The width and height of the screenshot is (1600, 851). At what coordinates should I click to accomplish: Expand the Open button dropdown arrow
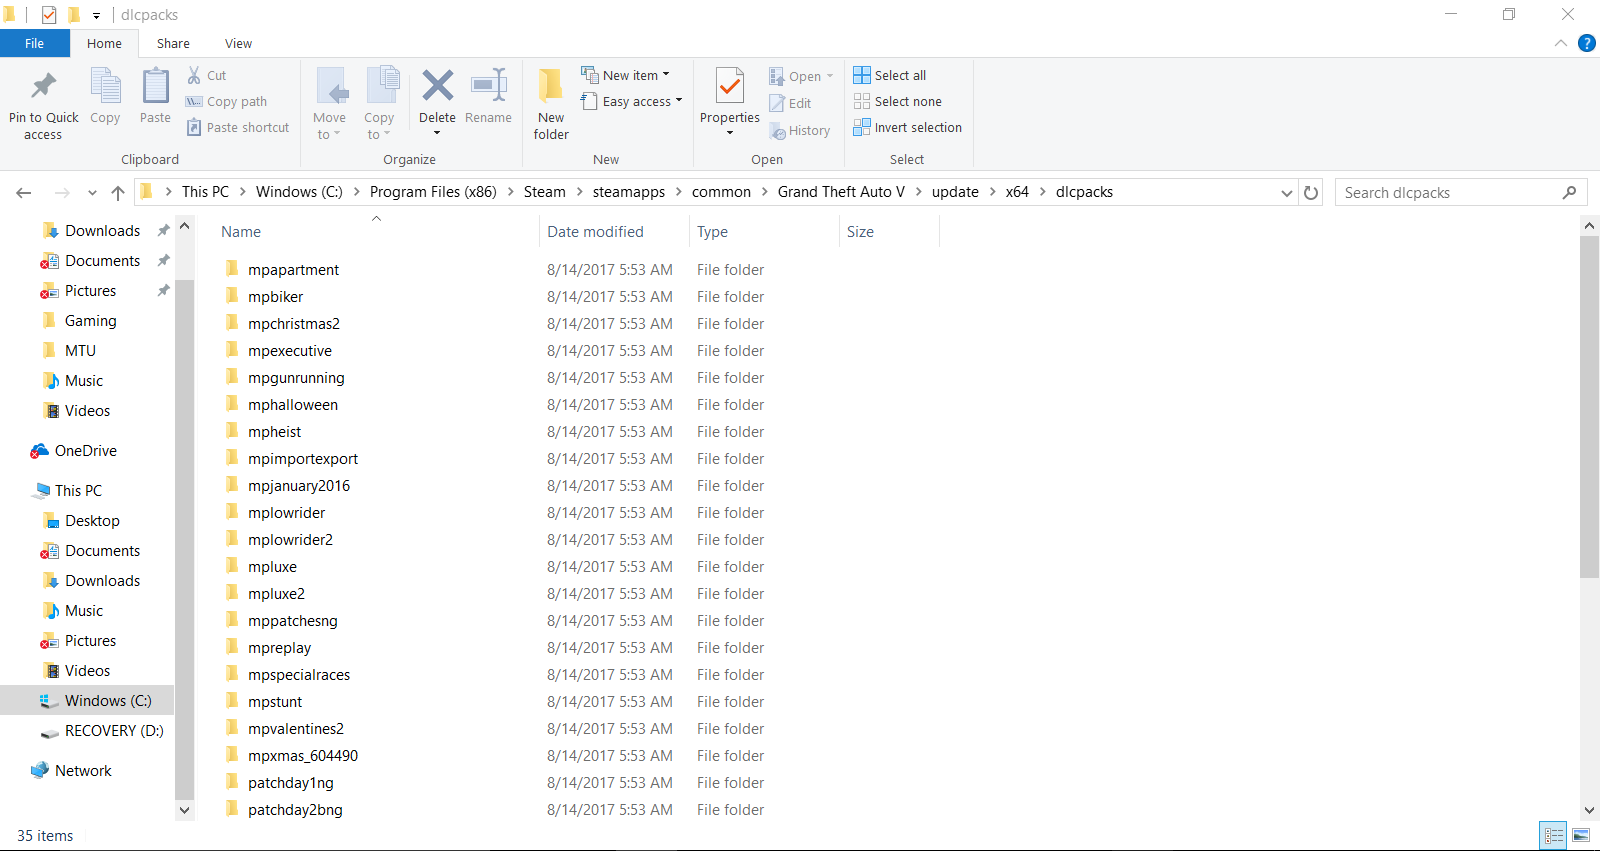[830, 76]
